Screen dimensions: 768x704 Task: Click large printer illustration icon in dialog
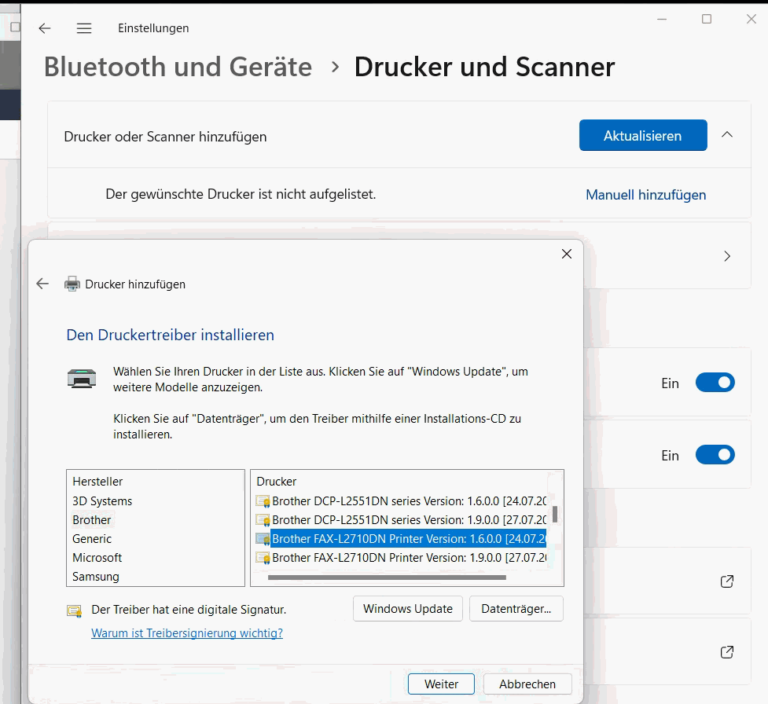click(x=81, y=378)
